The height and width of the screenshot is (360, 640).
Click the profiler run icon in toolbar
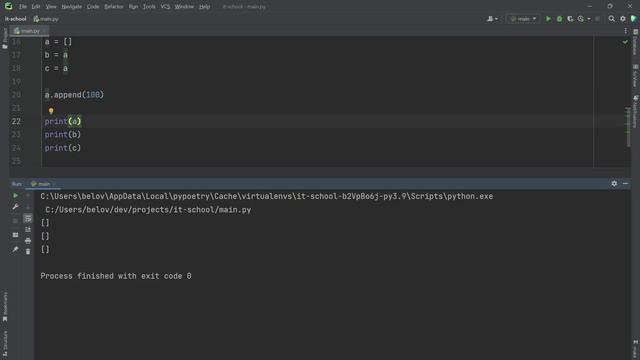tap(581, 19)
